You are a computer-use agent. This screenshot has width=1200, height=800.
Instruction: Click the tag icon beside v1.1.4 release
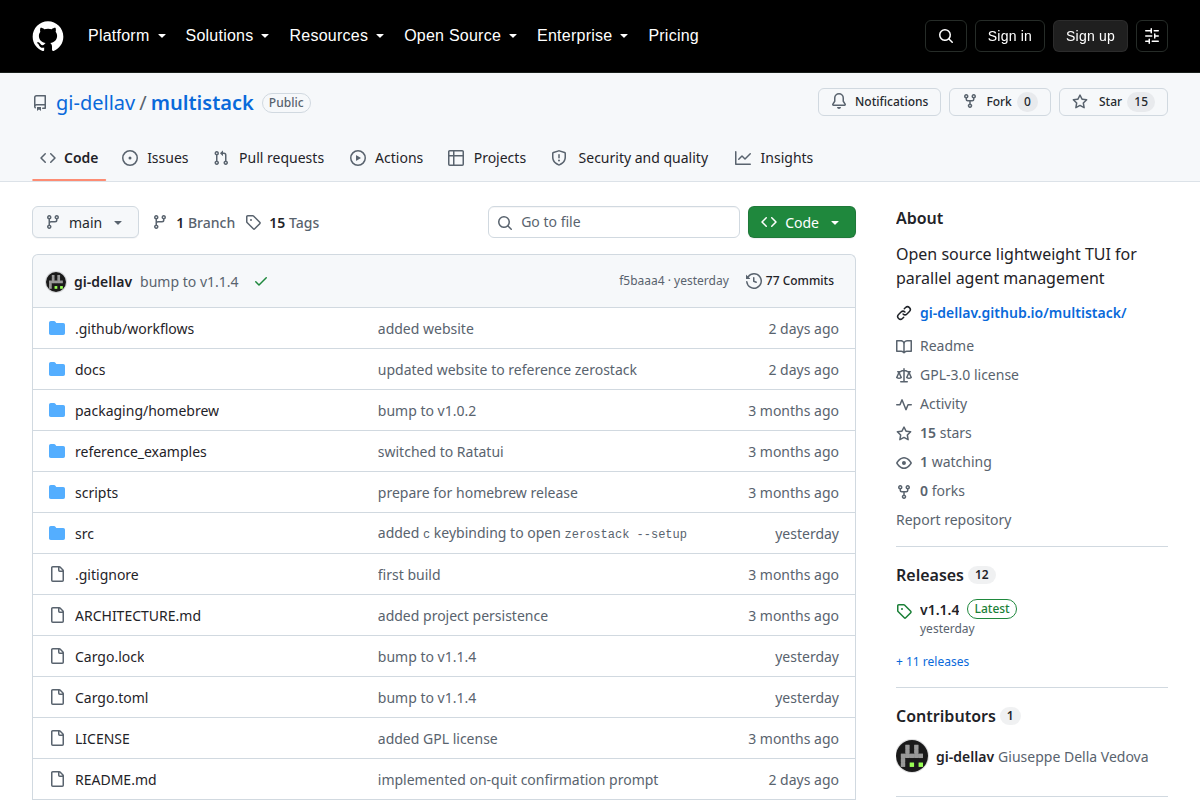click(905, 610)
